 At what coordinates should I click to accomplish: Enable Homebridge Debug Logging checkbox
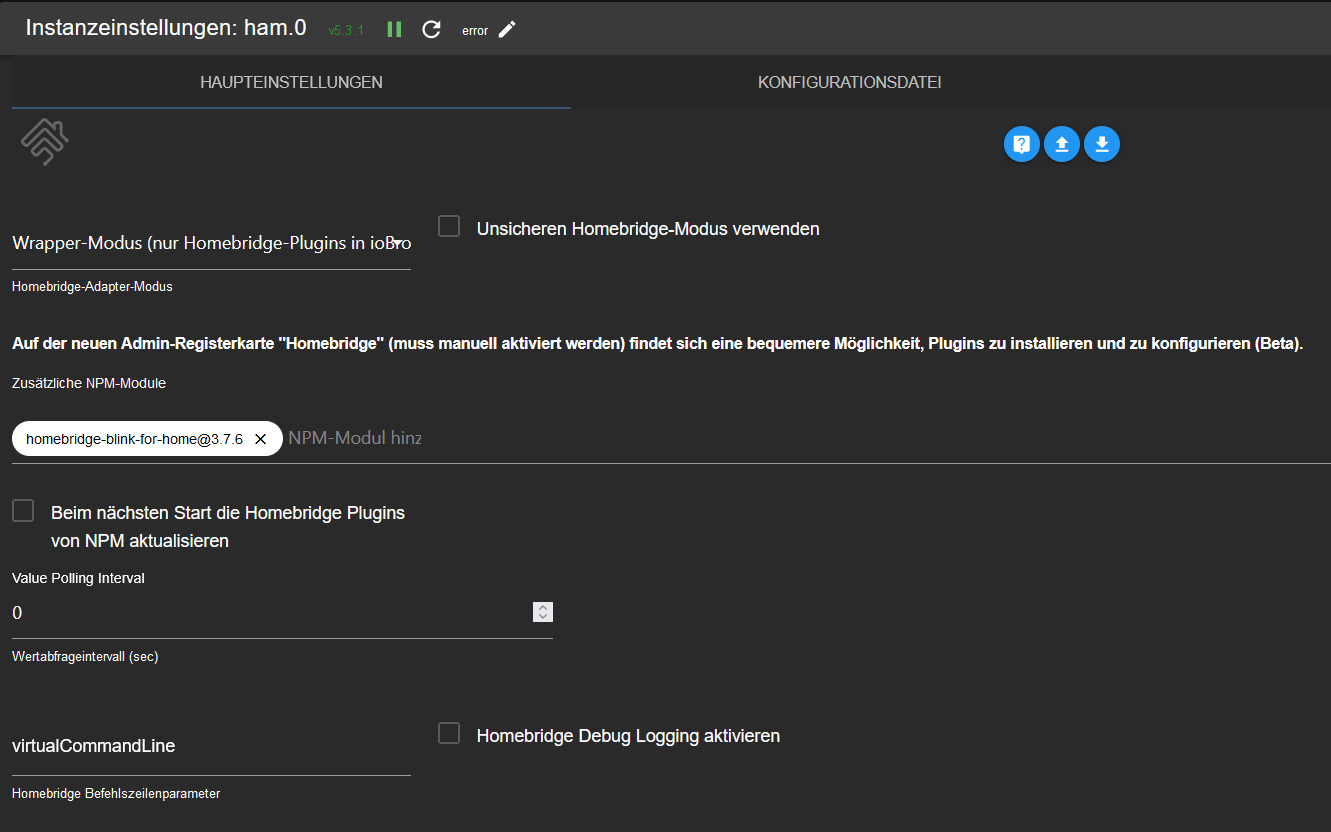click(x=450, y=734)
